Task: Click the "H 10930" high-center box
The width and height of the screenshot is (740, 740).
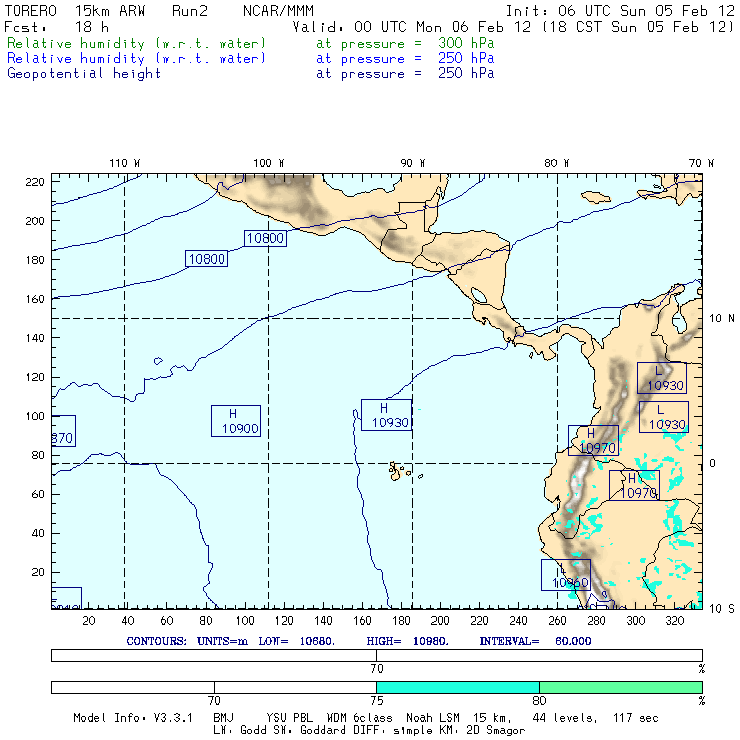Action: (386, 415)
